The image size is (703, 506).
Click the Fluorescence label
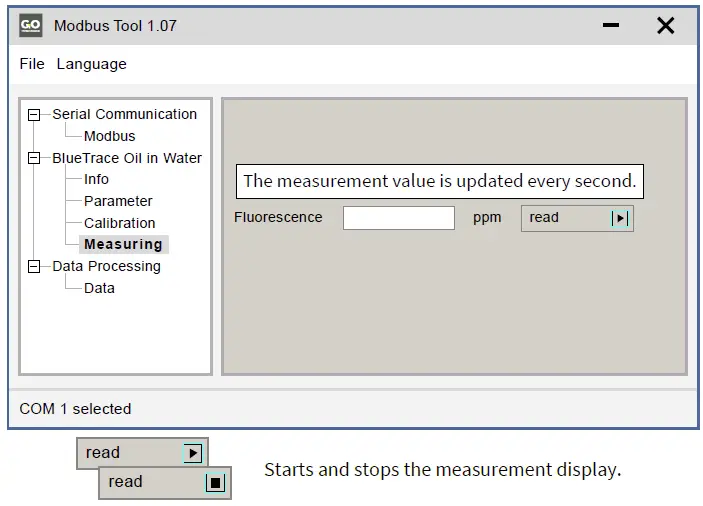[278, 217]
